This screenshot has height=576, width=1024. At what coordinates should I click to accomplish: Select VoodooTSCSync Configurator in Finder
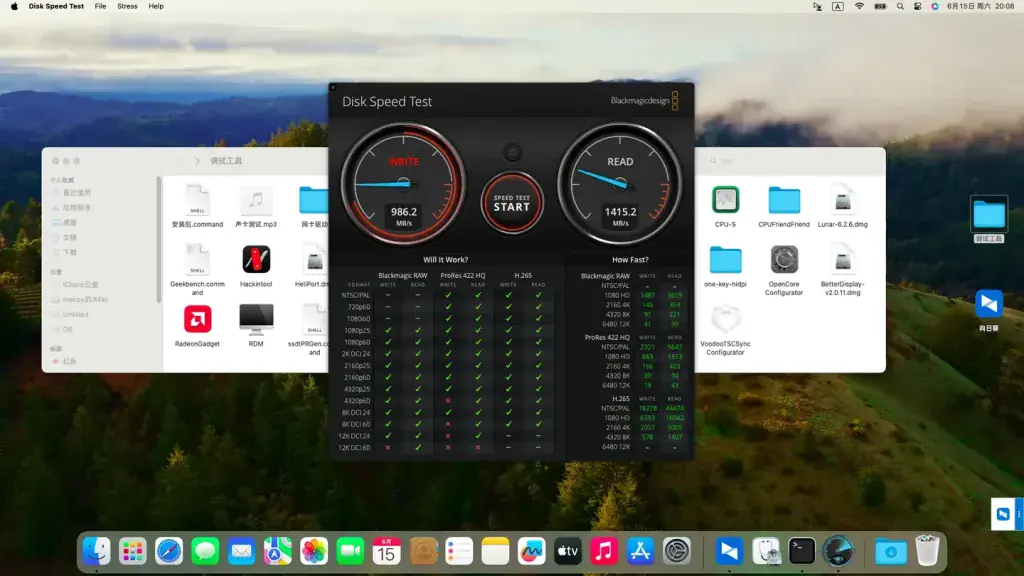pos(726,330)
